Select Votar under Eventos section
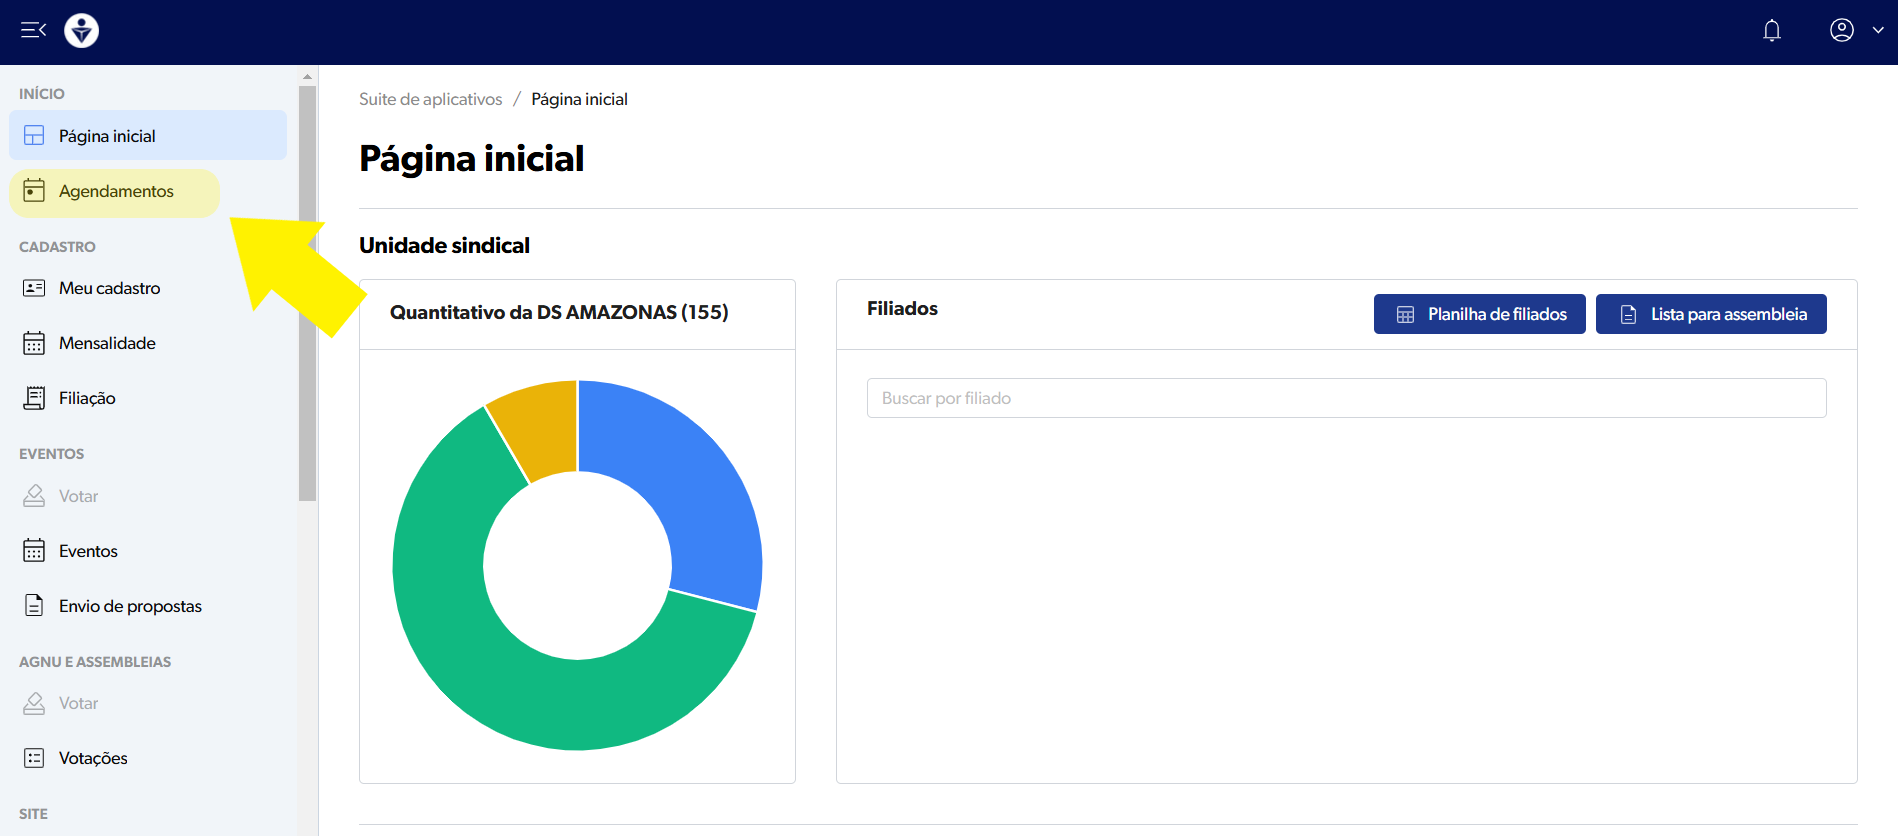The image size is (1898, 836). point(78,496)
